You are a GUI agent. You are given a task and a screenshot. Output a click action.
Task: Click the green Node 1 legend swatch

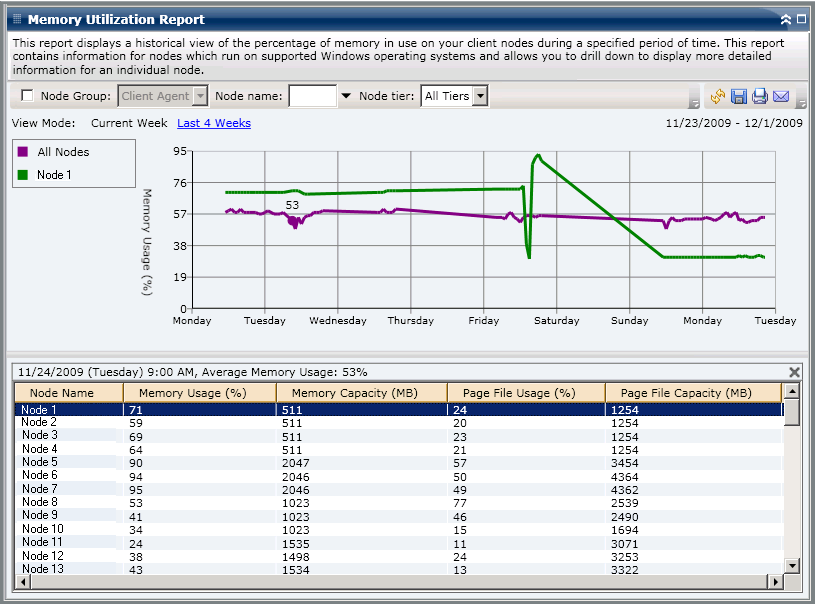click(x=23, y=175)
